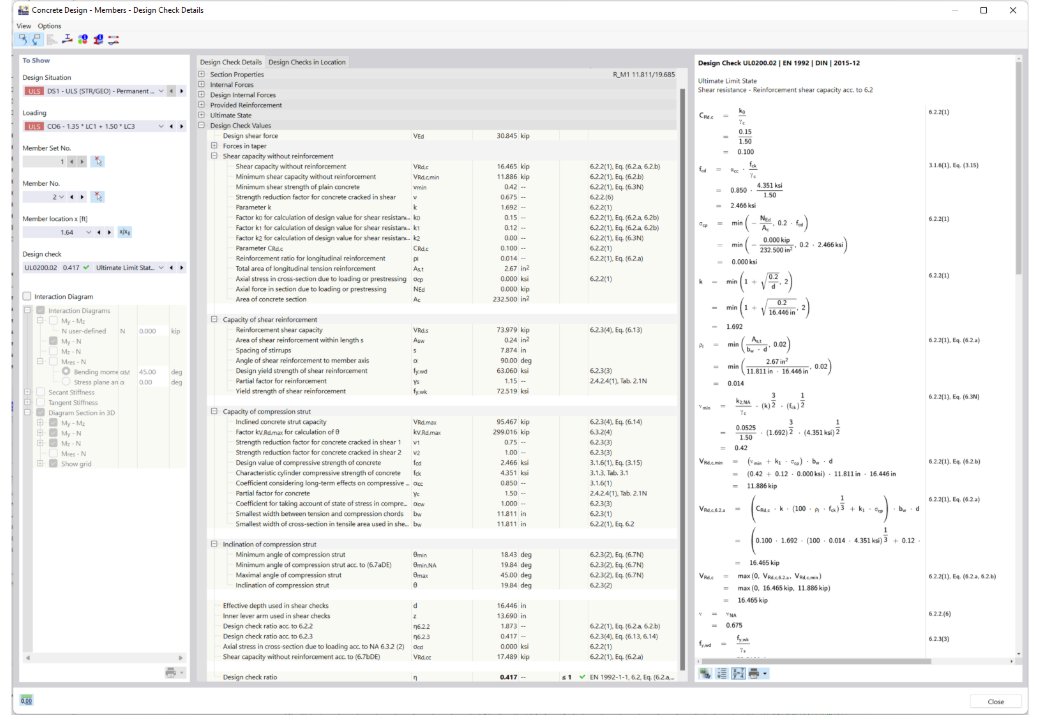Expand the Secant Stiffness tree node

pos(28,392)
